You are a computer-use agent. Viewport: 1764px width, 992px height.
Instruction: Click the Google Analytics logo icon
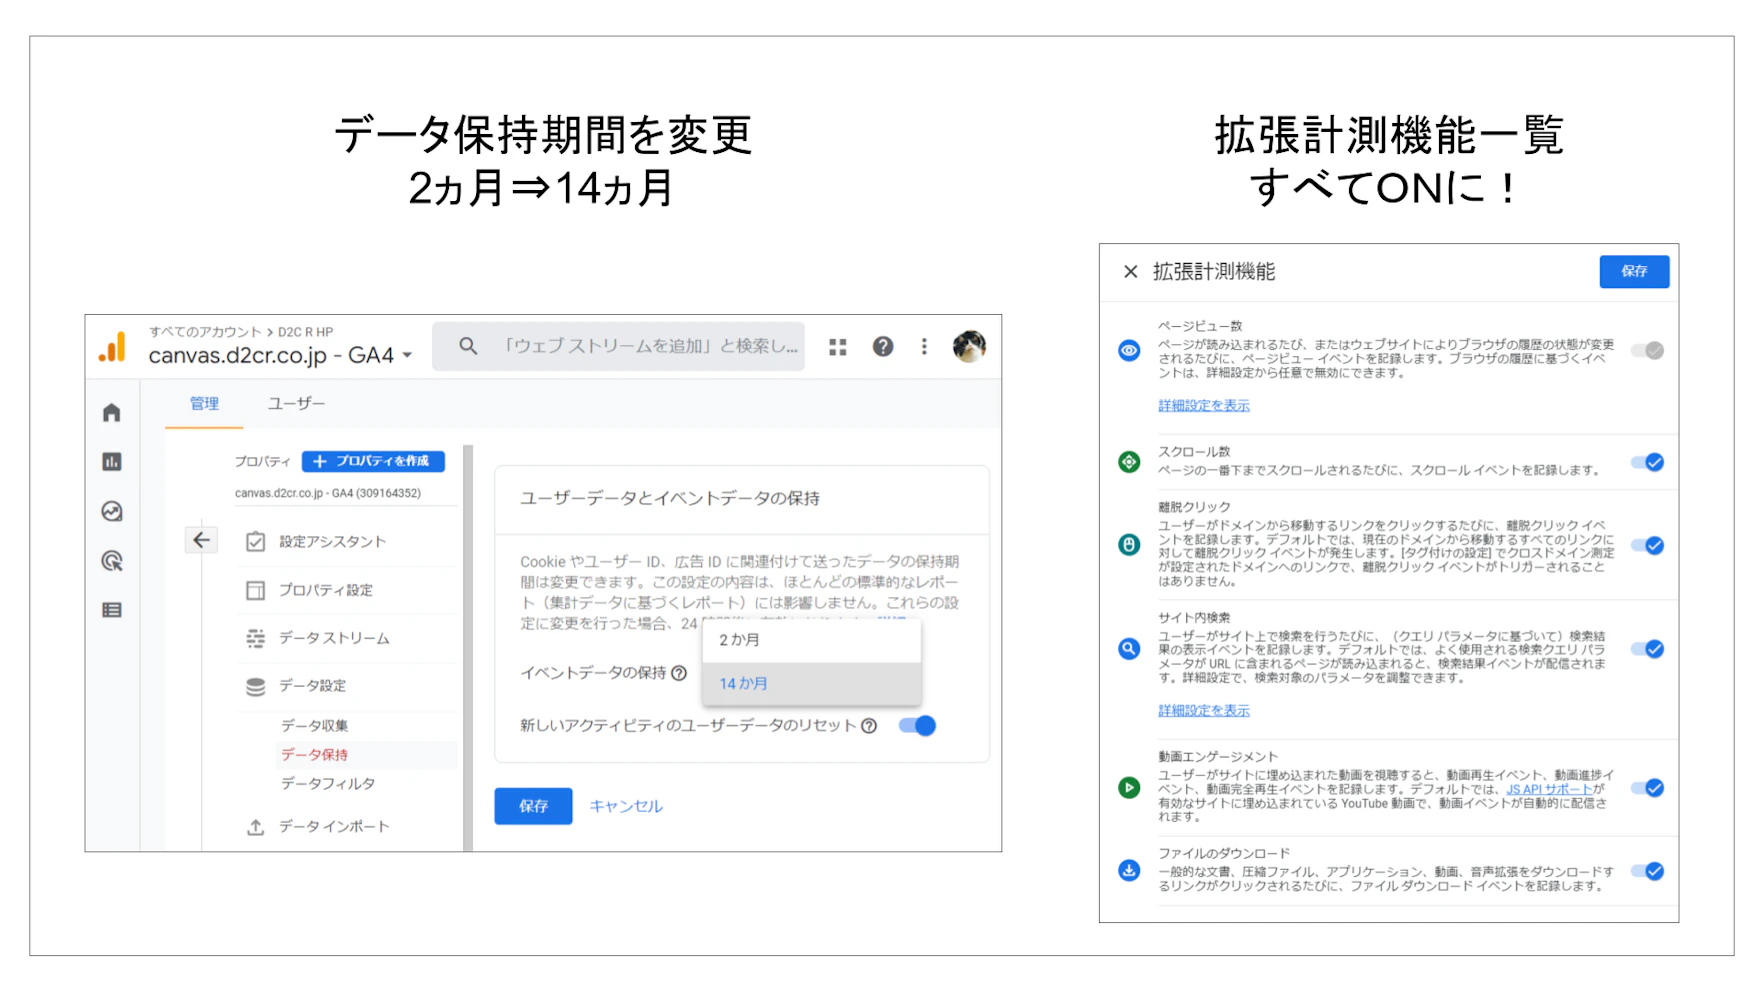(x=113, y=347)
